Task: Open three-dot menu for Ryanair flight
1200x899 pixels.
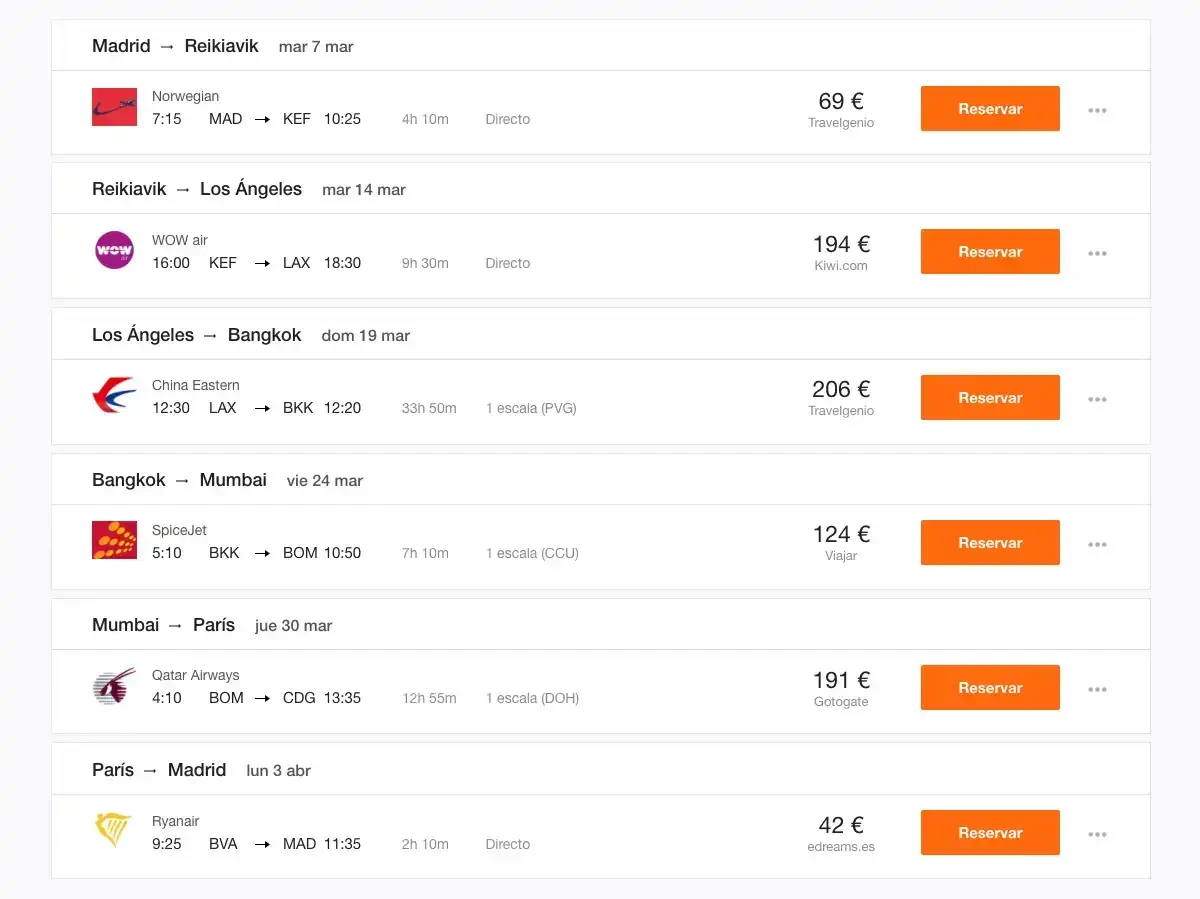Action: [1097, 834]
